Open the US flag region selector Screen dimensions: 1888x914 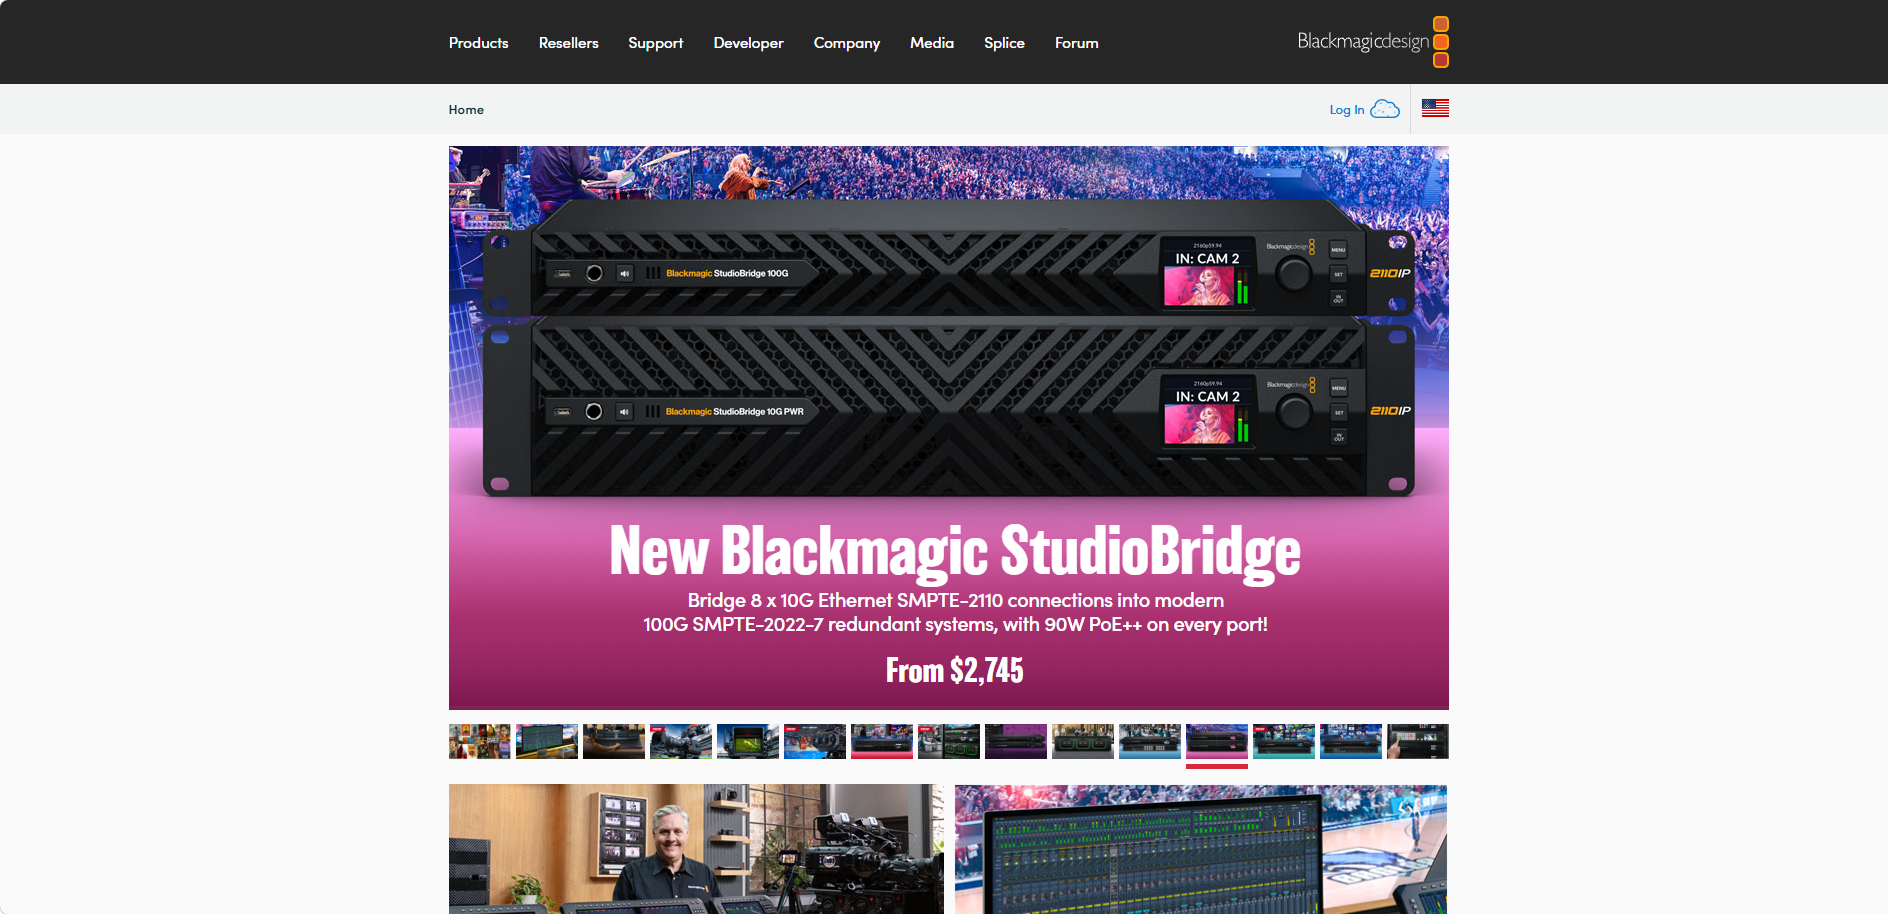(1435, 108)
